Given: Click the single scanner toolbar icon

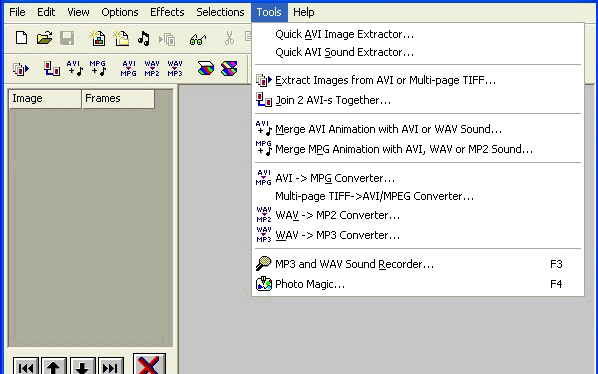Looking at the screenshot, I should [x=206, y=69].
